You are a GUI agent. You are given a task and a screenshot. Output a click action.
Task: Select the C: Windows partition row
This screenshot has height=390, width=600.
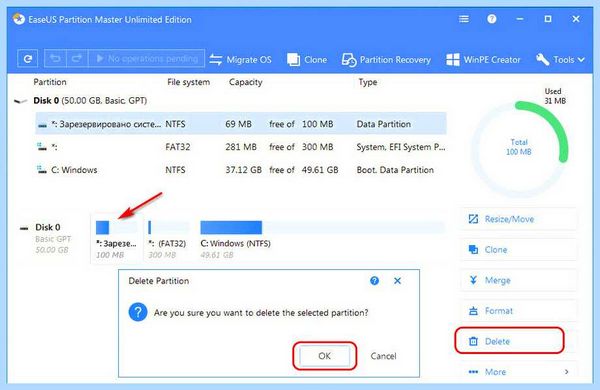241,170
